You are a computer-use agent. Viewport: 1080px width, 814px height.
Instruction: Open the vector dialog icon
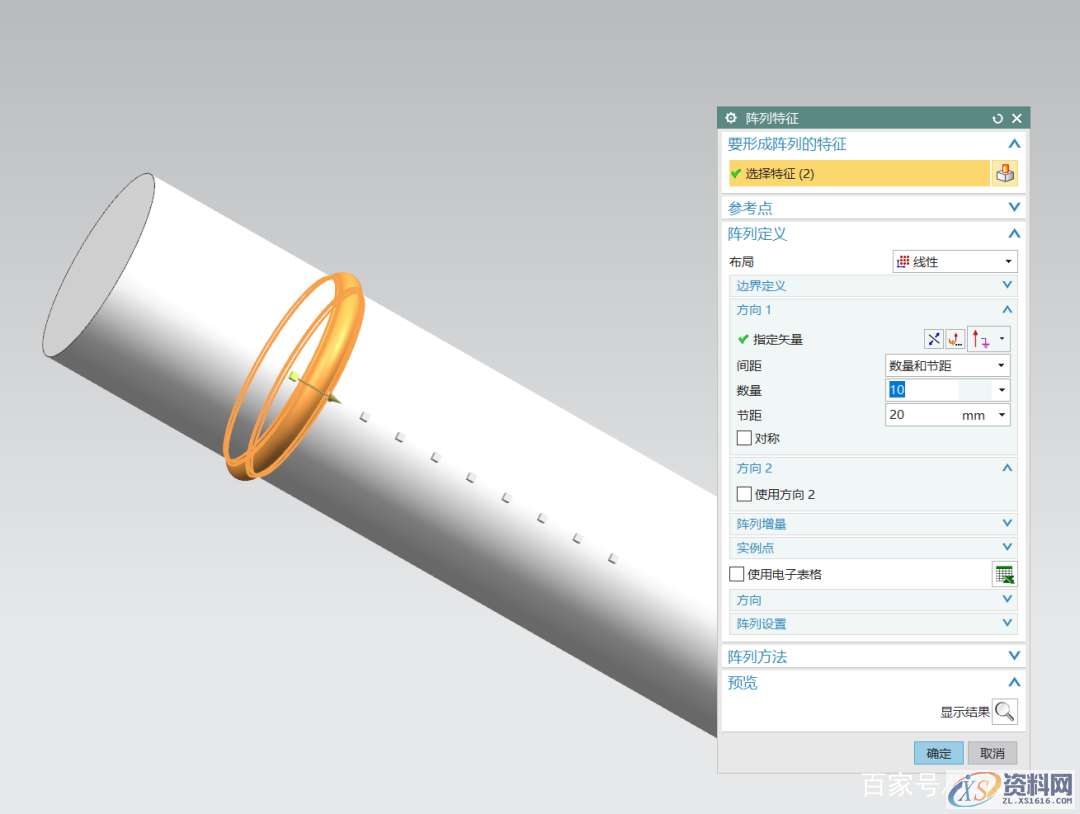click(955, 339)
